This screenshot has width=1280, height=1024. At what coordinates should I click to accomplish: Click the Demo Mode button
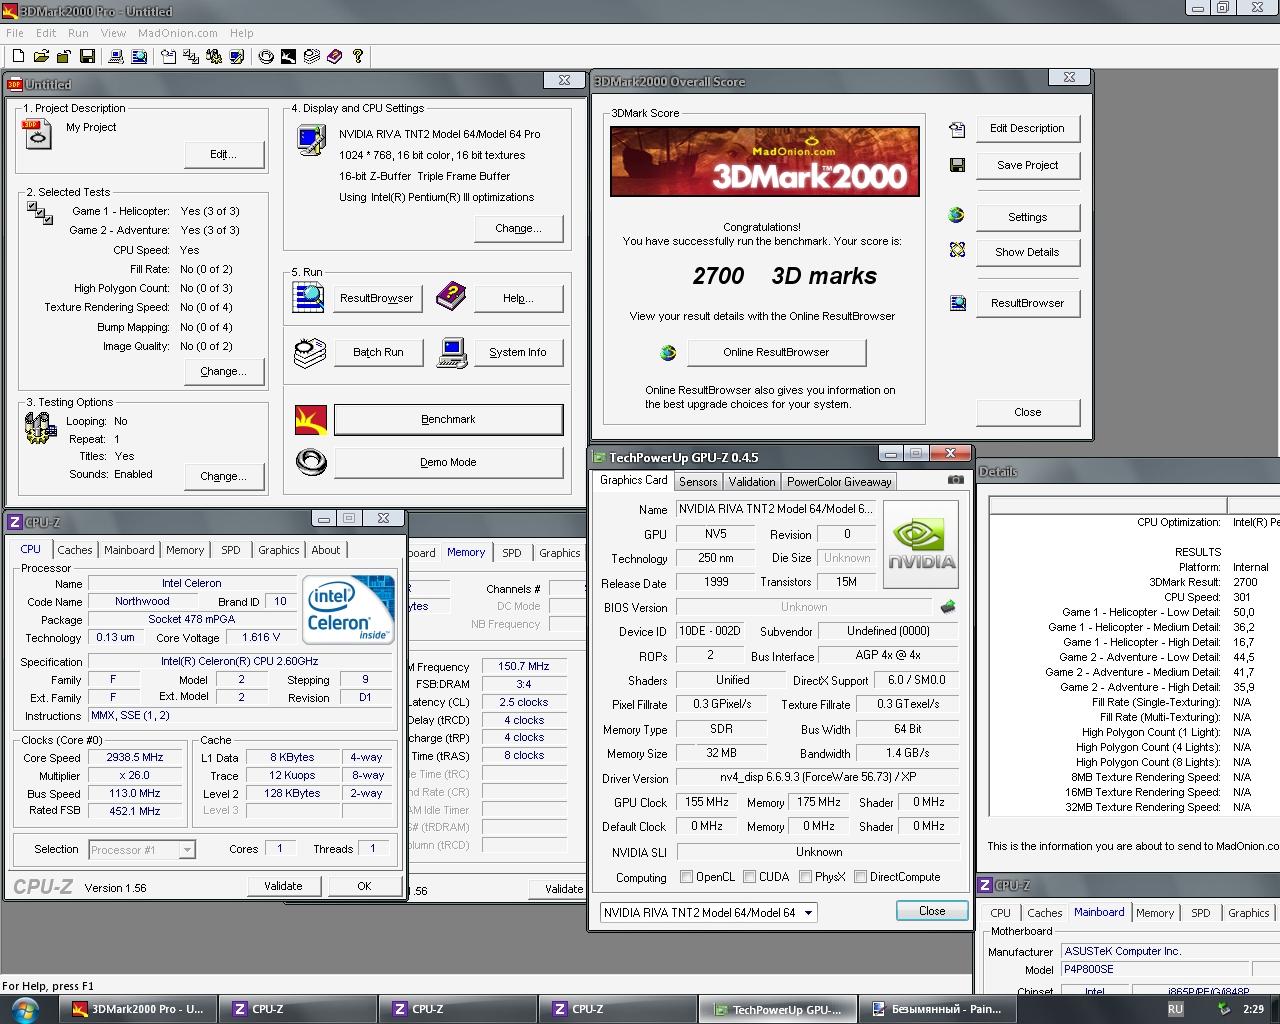coord(448,462)
